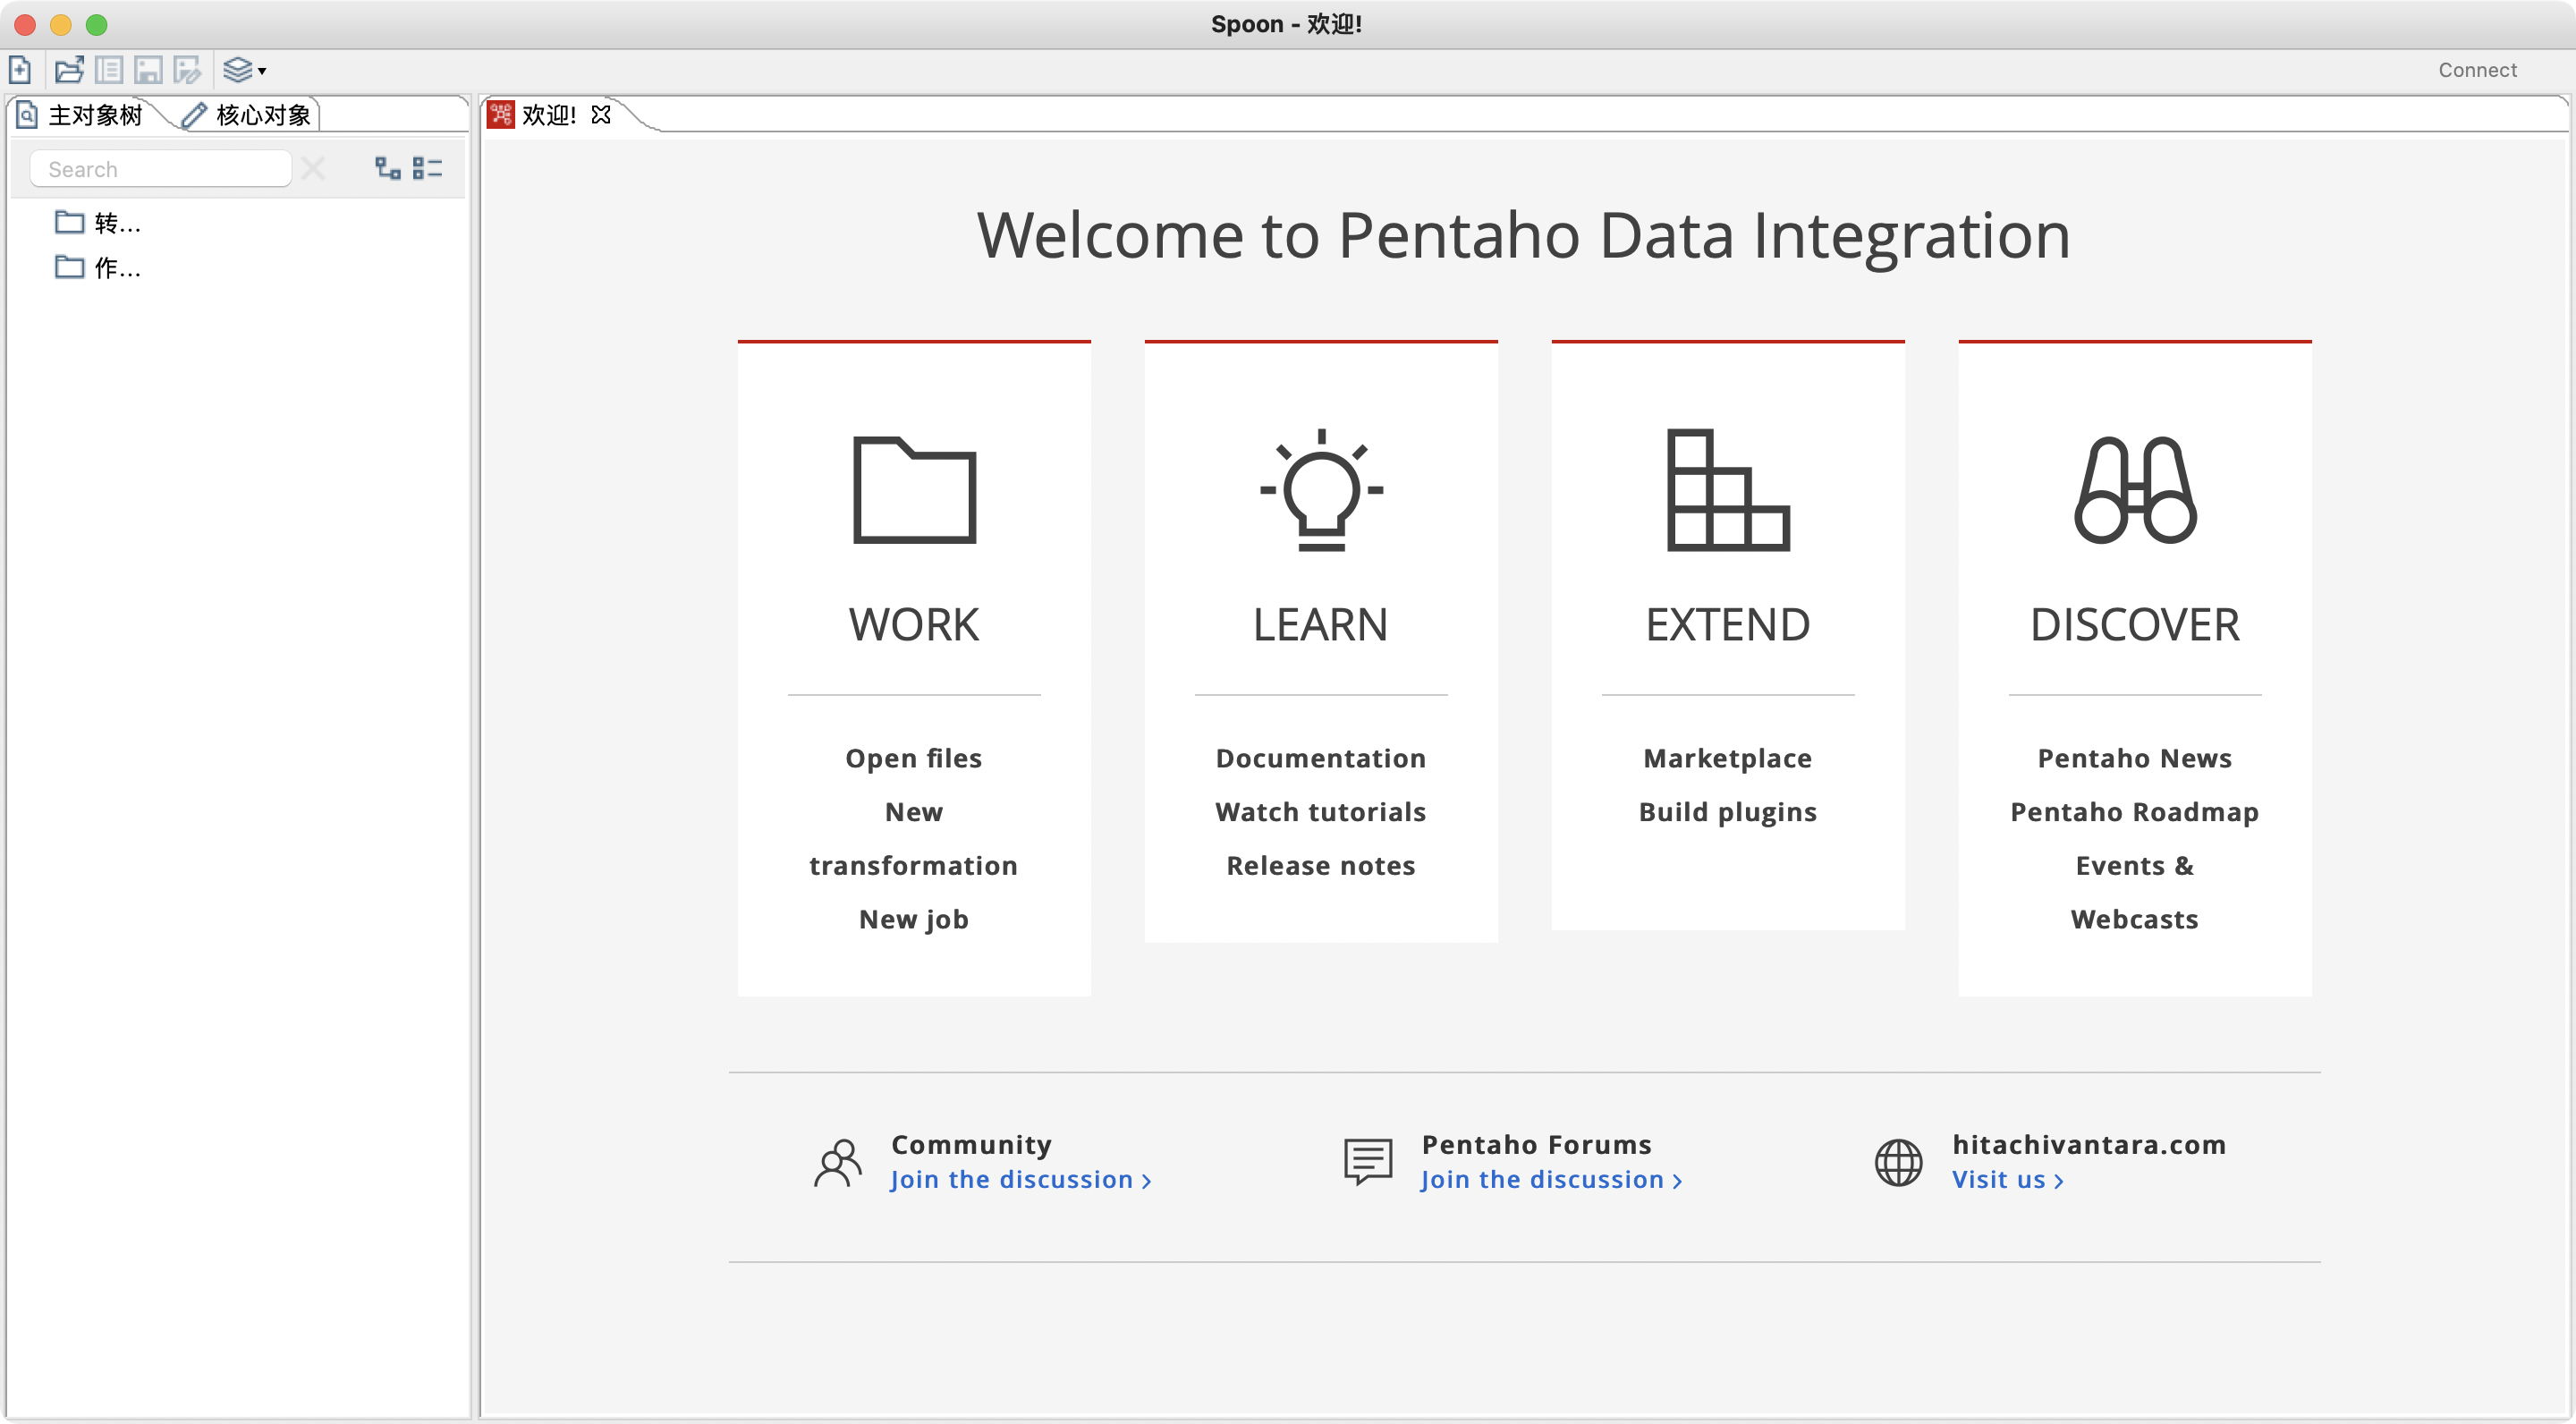Click the Save As toolbar icon
The image size is (2576, 1424).
click(x=187, y=70)
